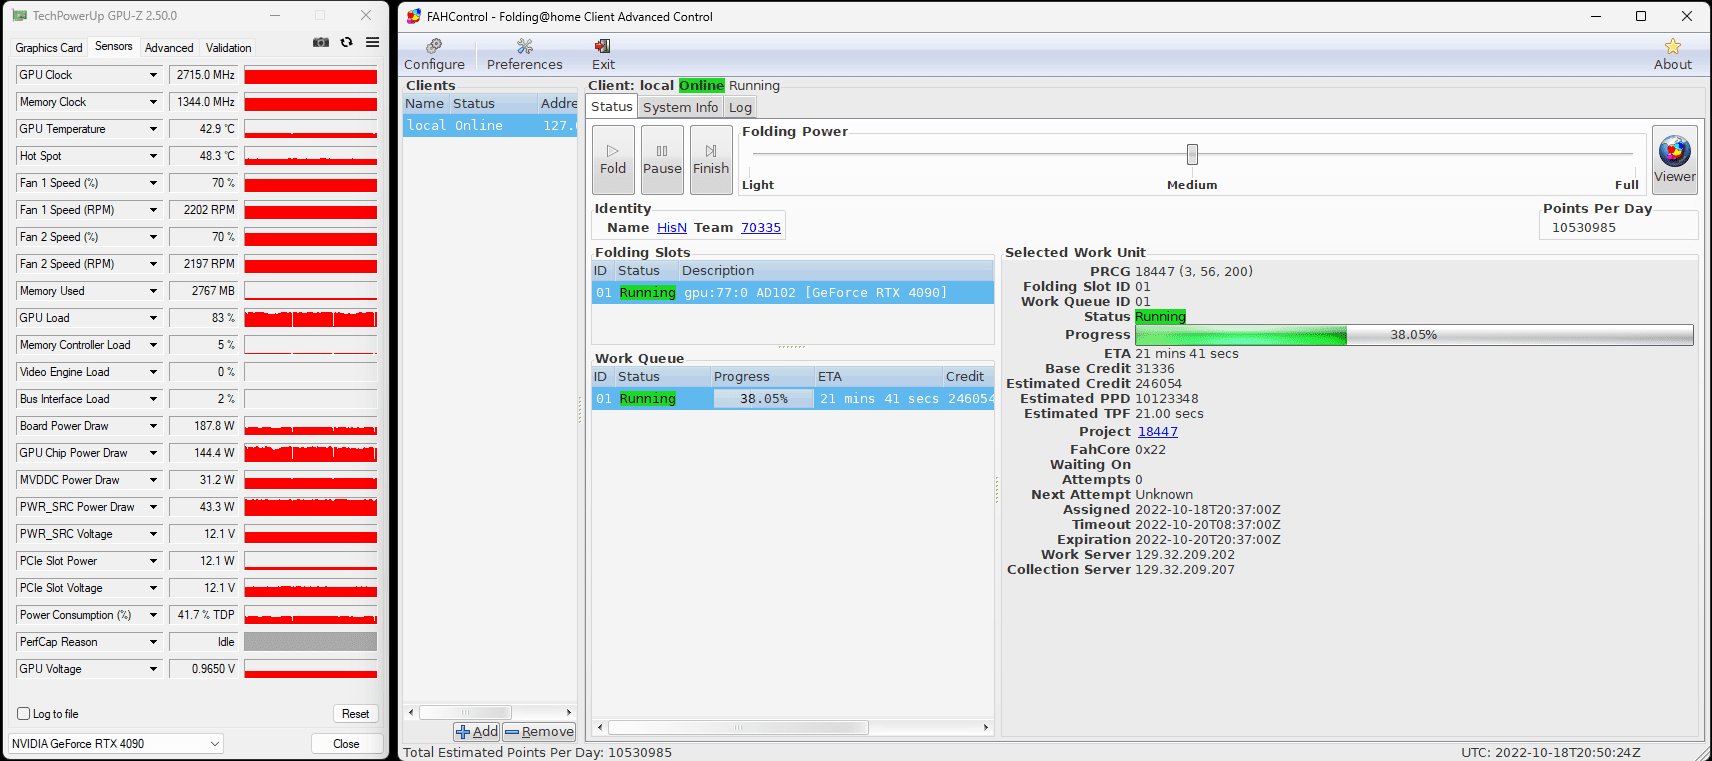Expand GPU Voltage sensor dropdown
Viewport: 1712px width, 761px height.
coord(153,669)
